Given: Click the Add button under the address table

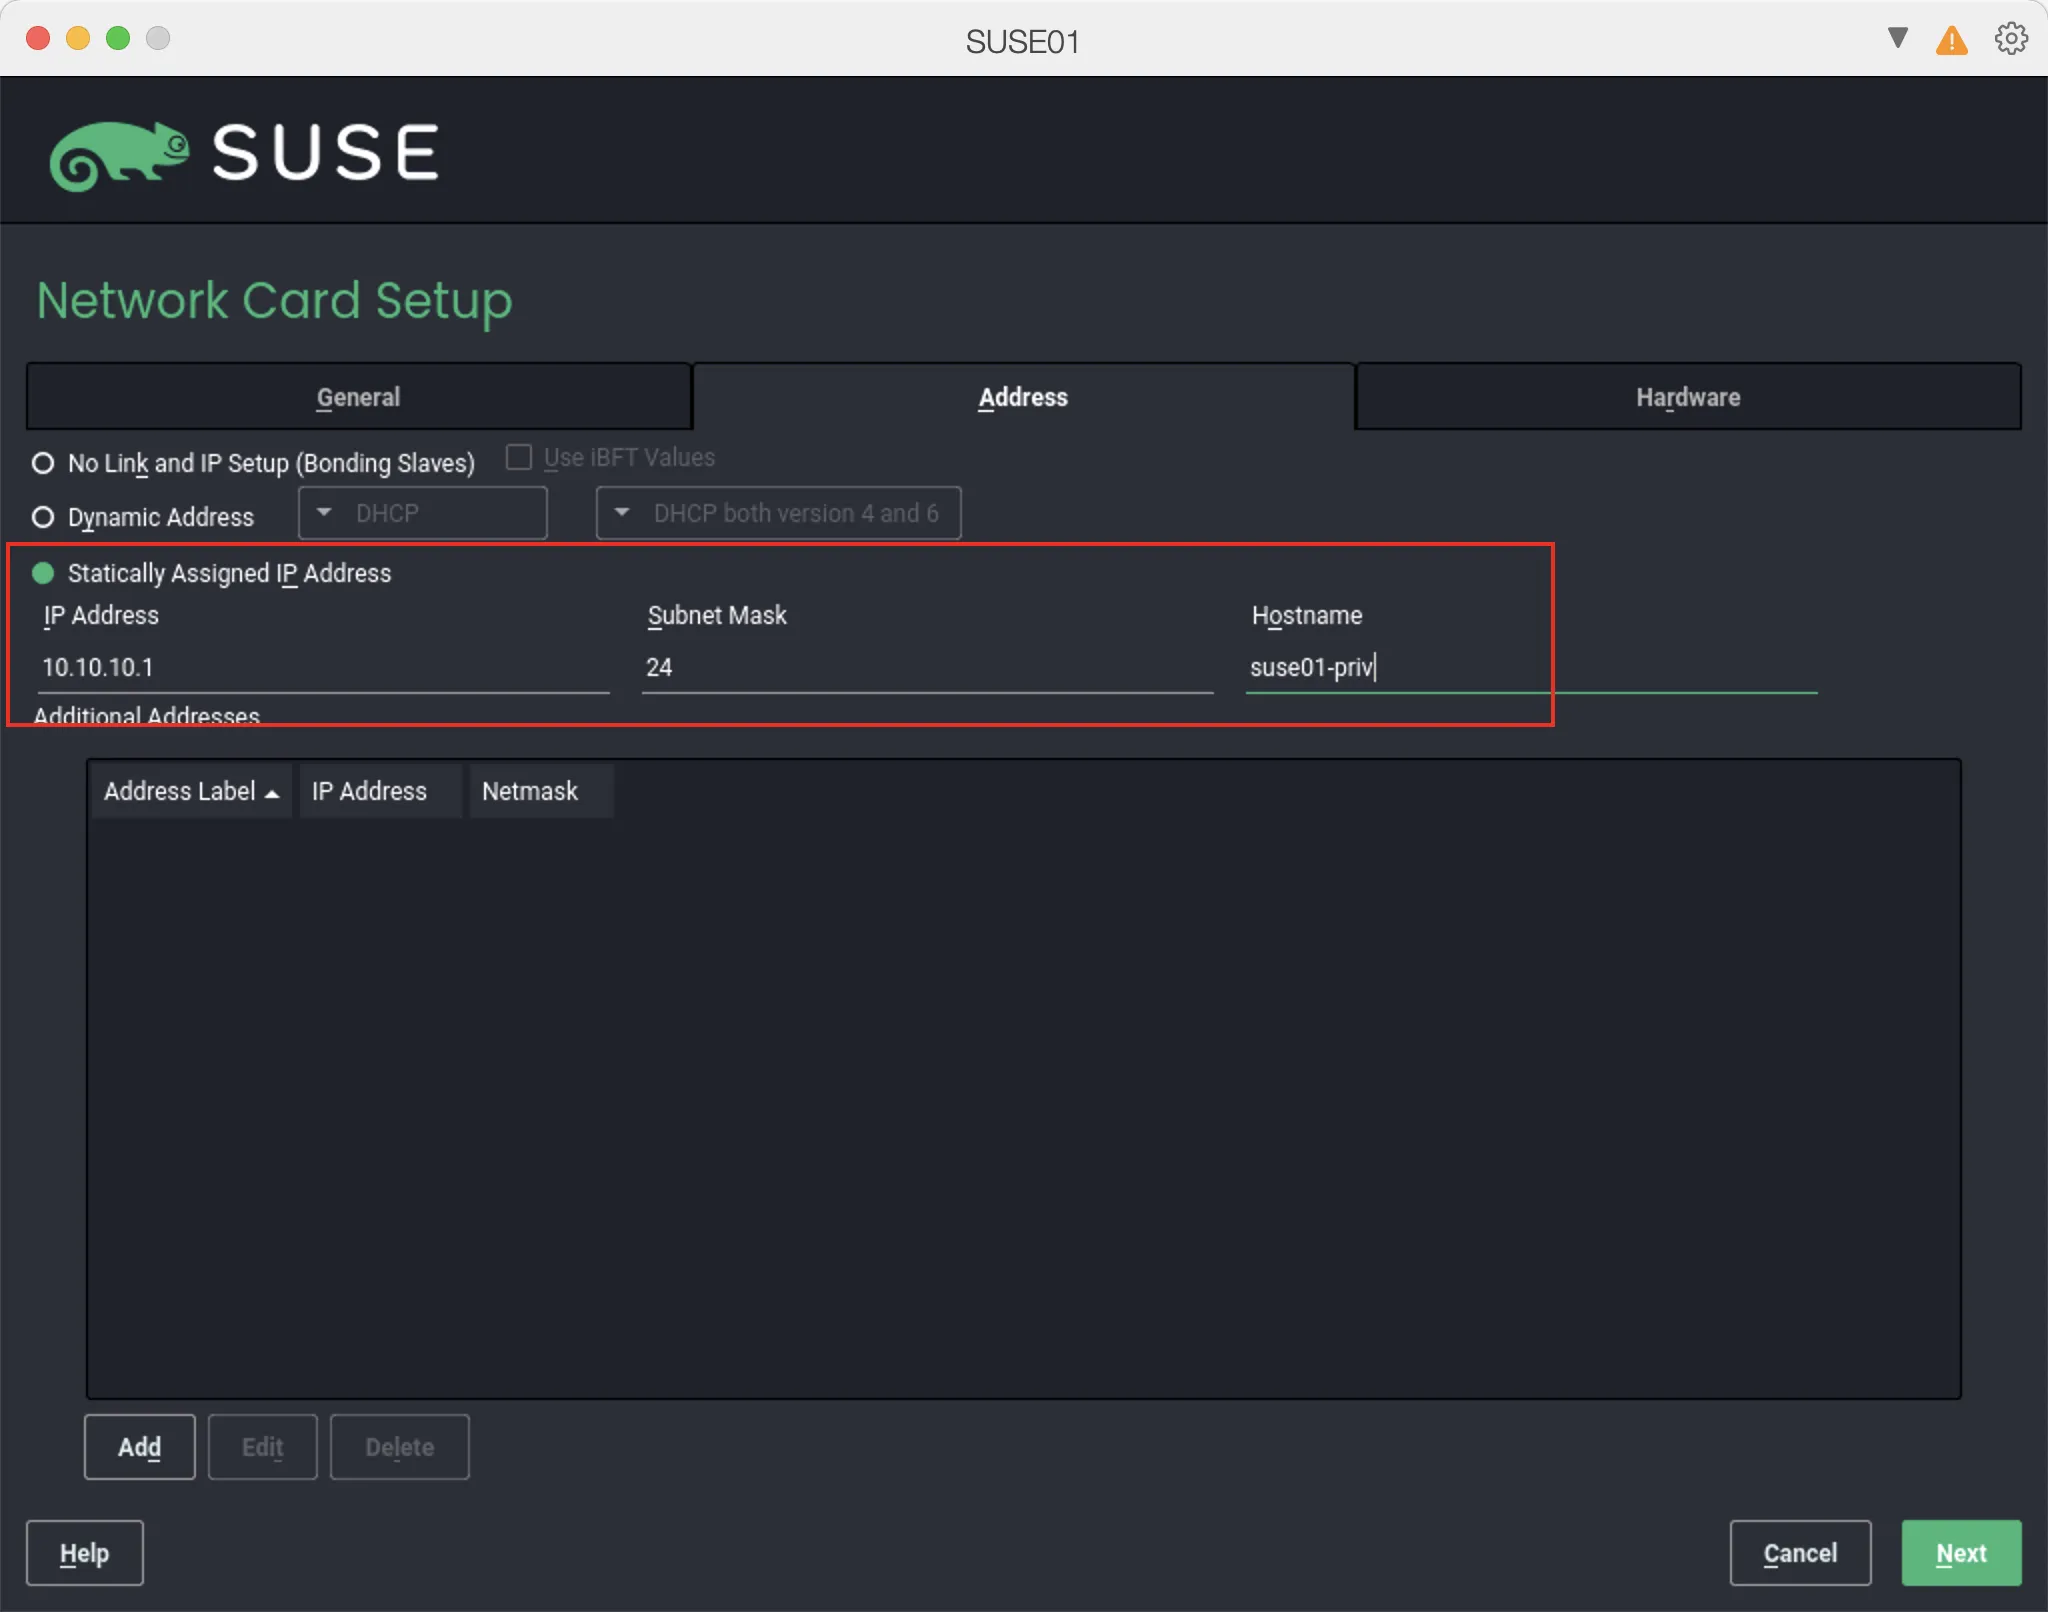Looking at the screenshot, I should [139, 1446].
